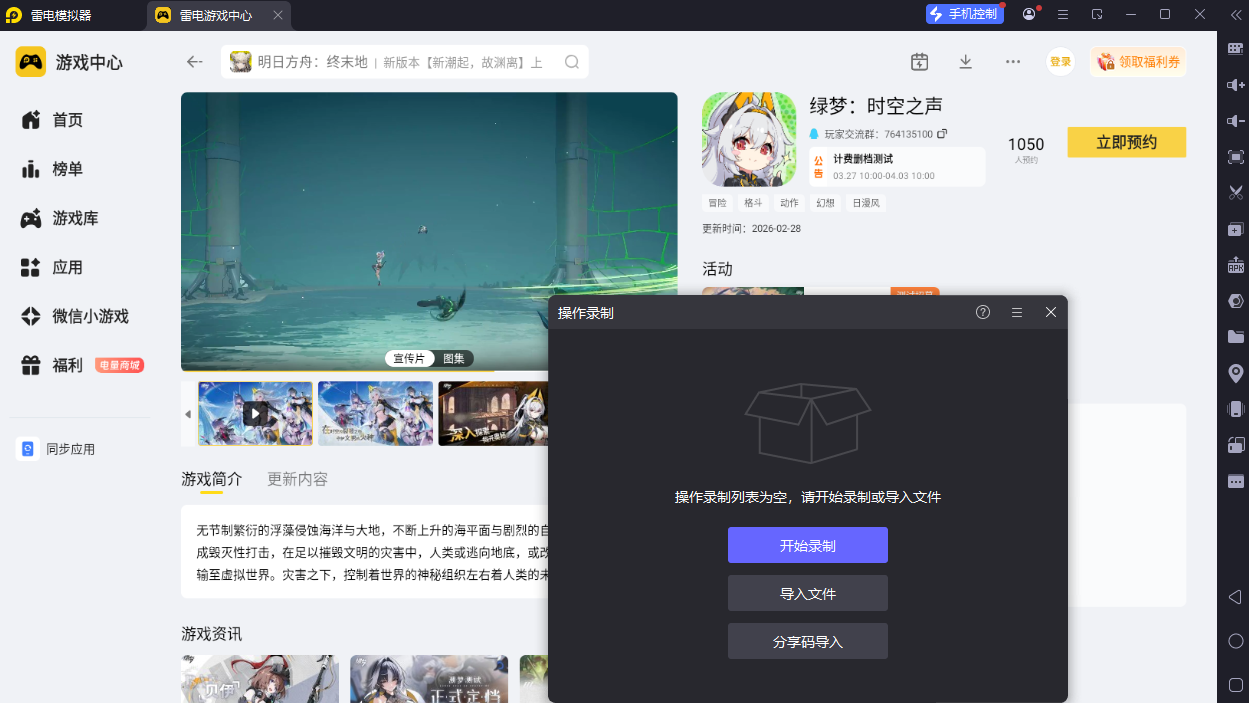Image resolution: width=1249 pixels, height=703 pixels.
Task: Open the APK install tool
Action: coord(1236,265)
